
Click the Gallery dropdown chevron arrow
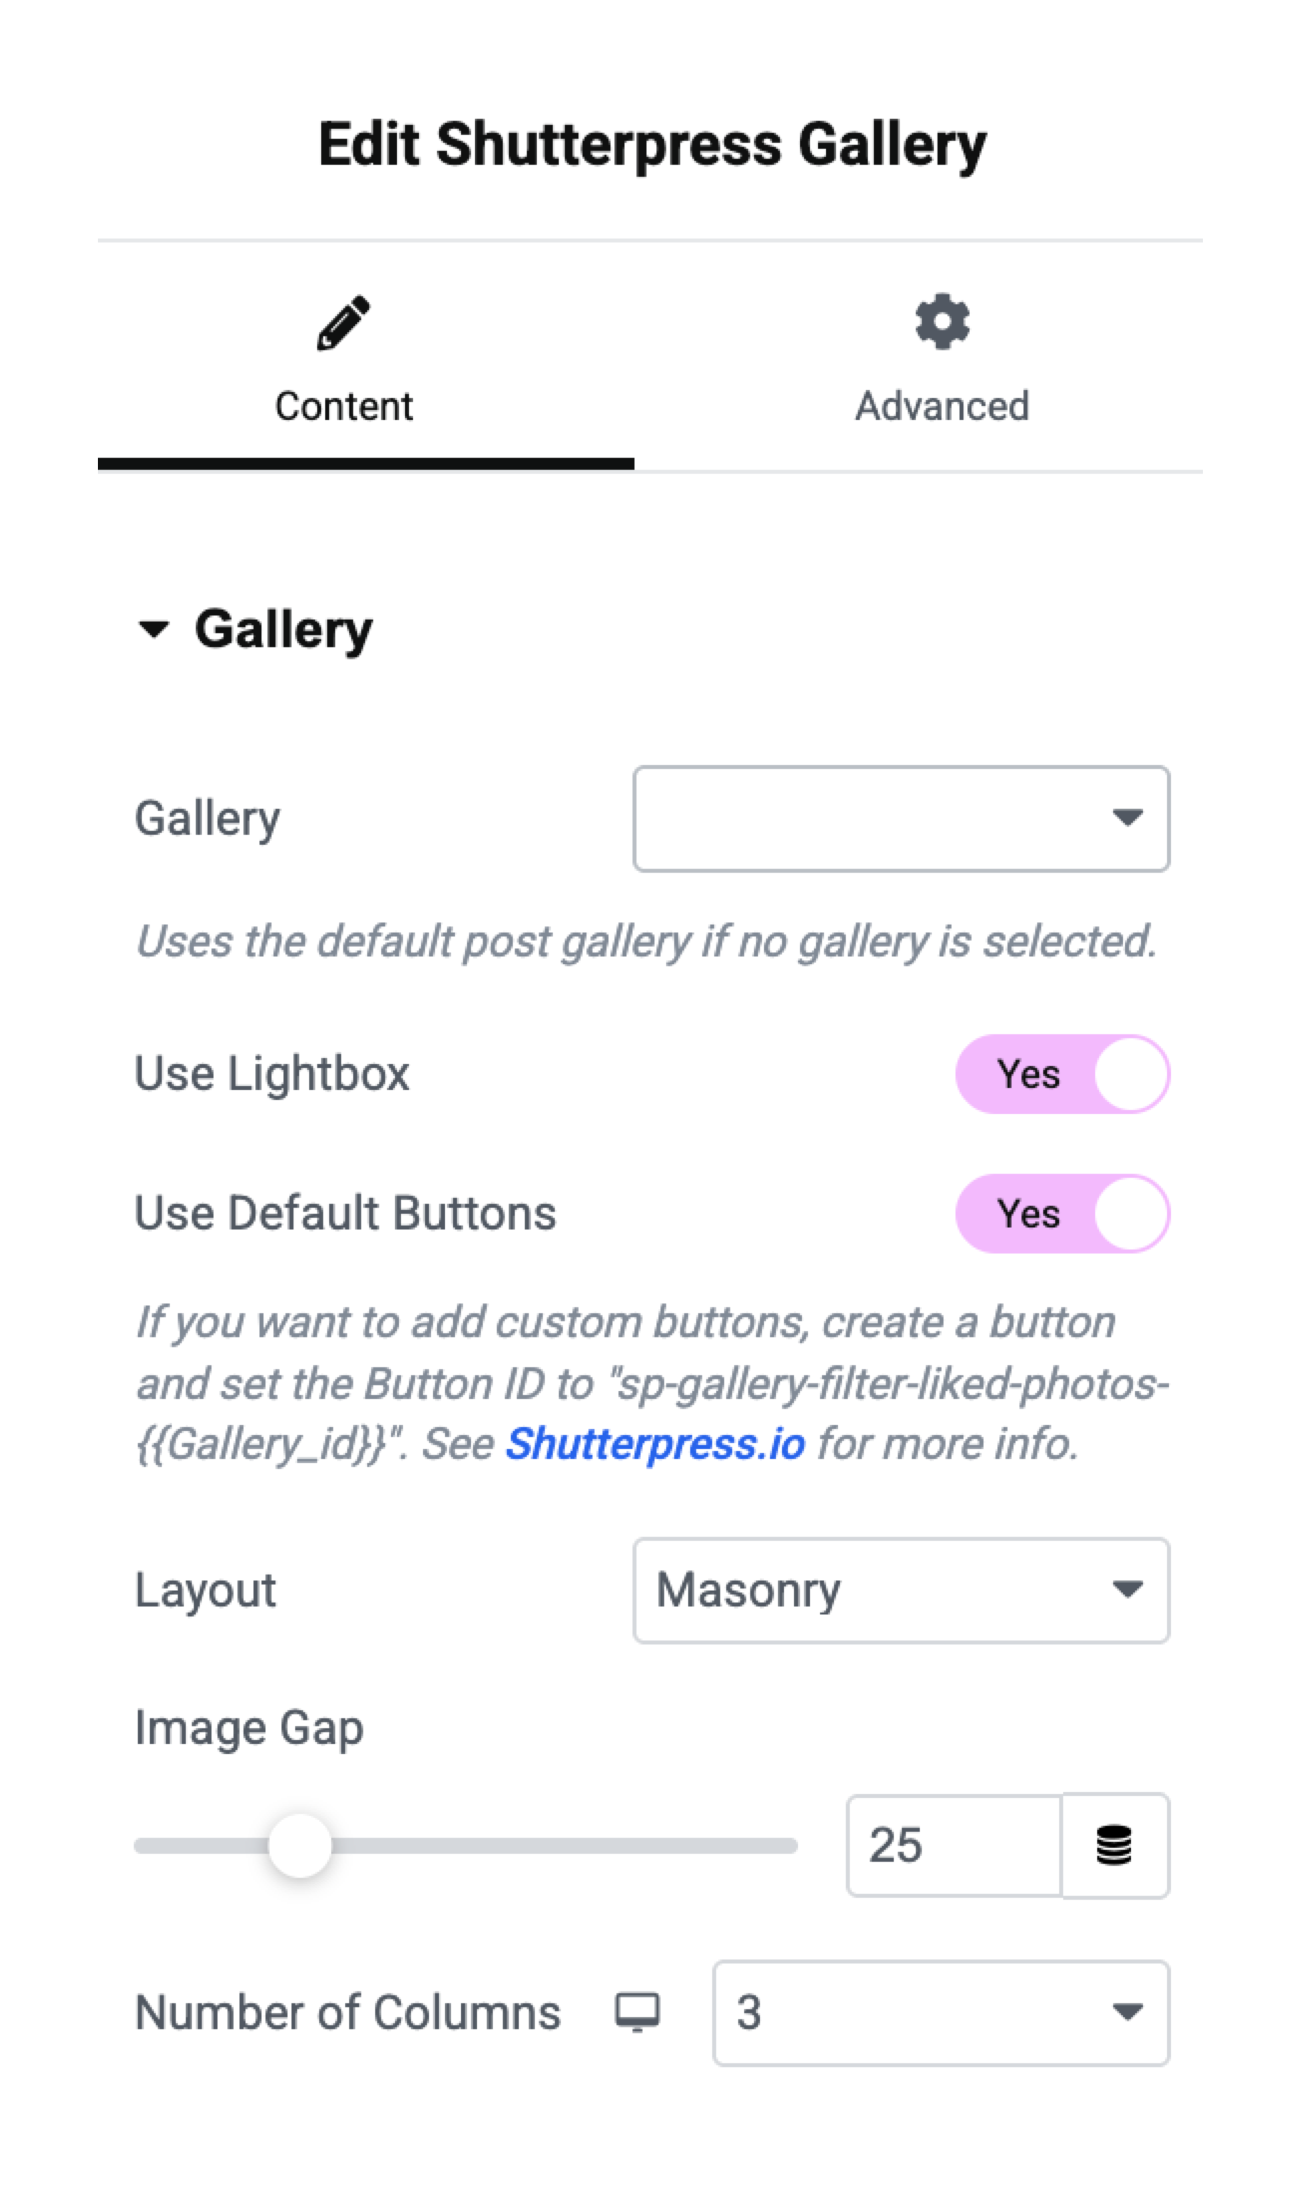[1128, 818]
